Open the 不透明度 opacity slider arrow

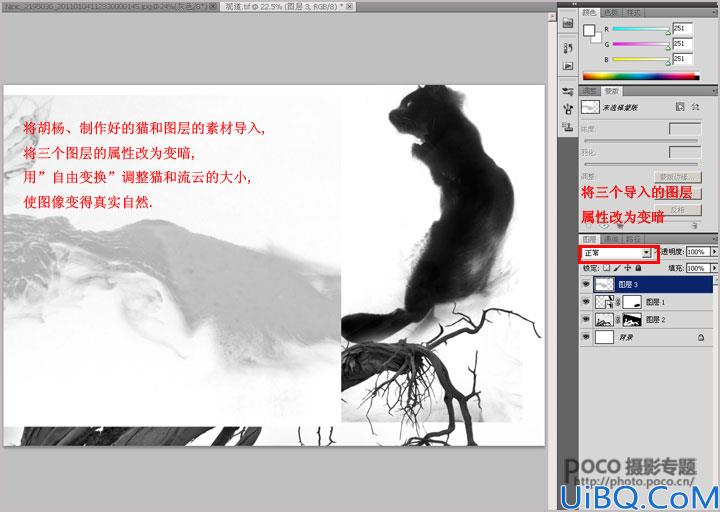(714, 252)
